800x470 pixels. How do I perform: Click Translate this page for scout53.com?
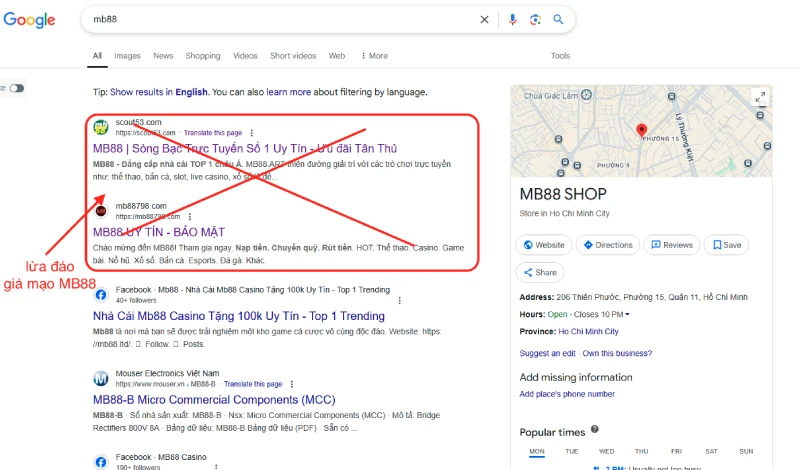pyautogui.click(x=213, y=133)
